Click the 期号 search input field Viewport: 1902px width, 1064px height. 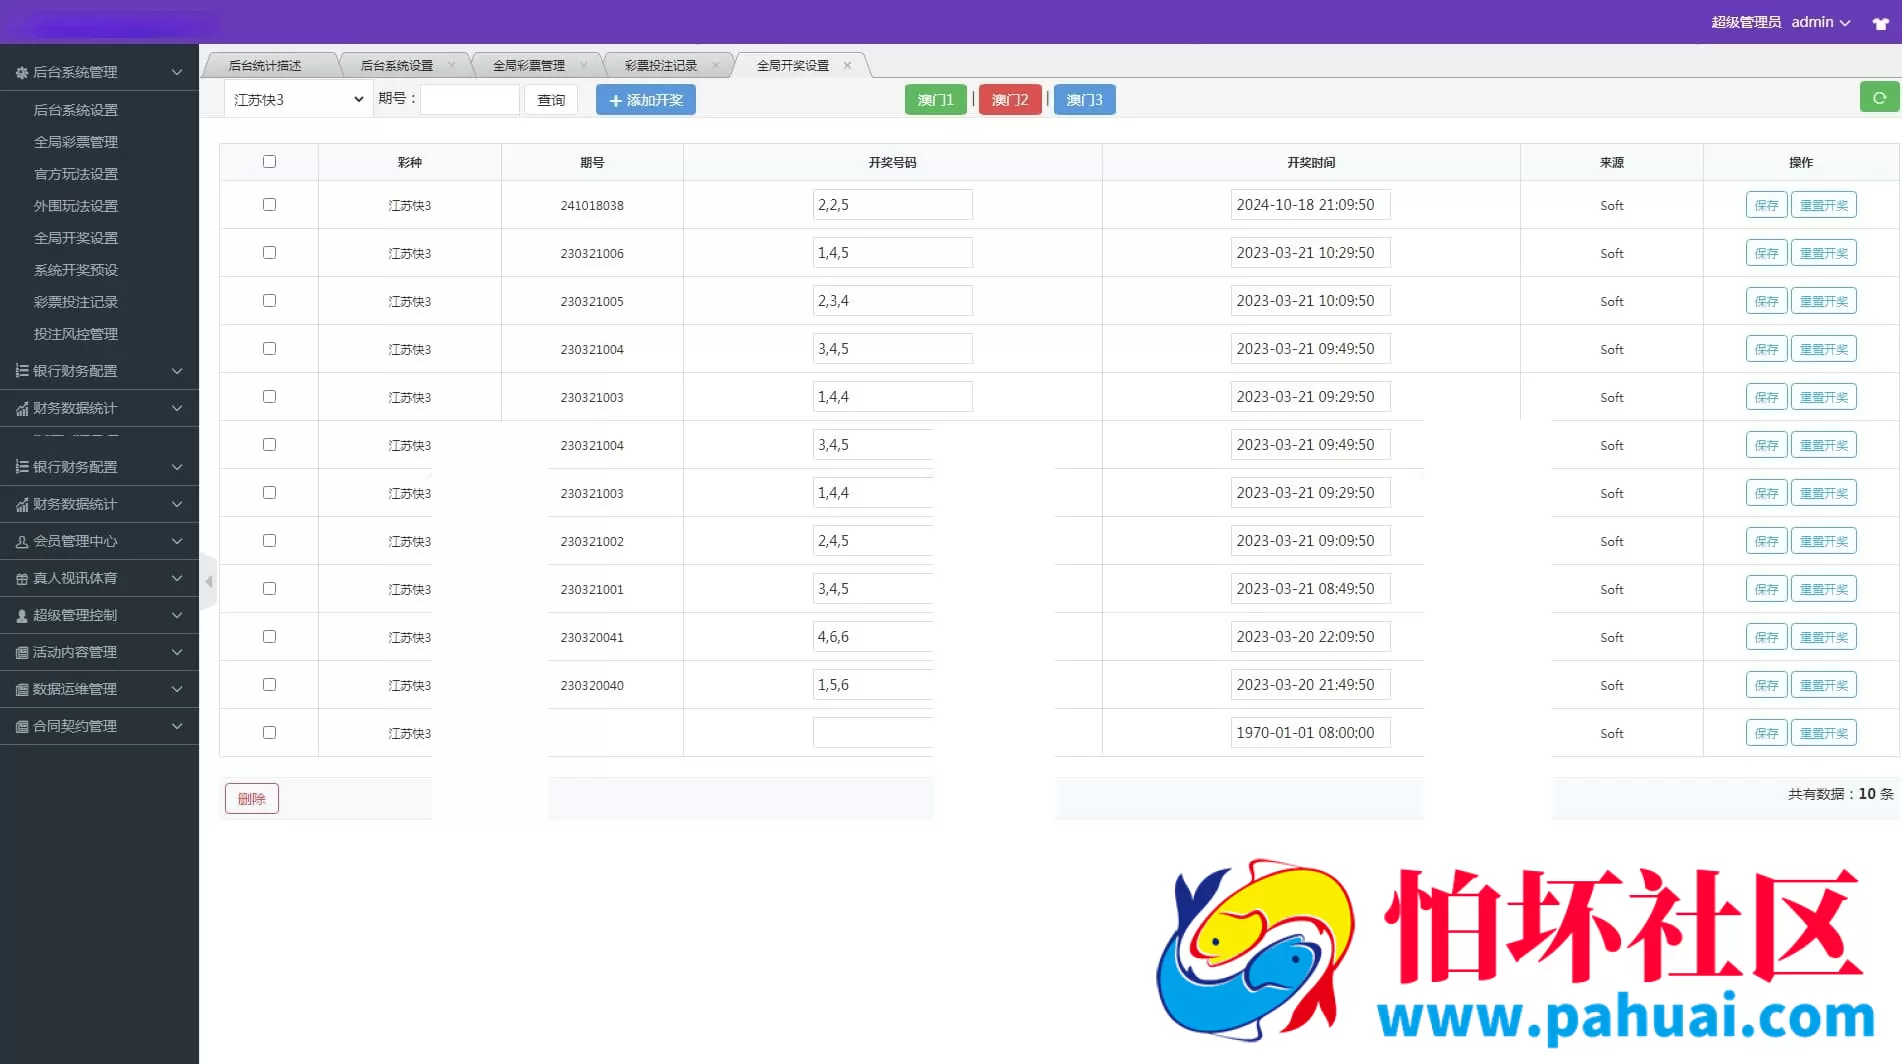tap(469, 100)
